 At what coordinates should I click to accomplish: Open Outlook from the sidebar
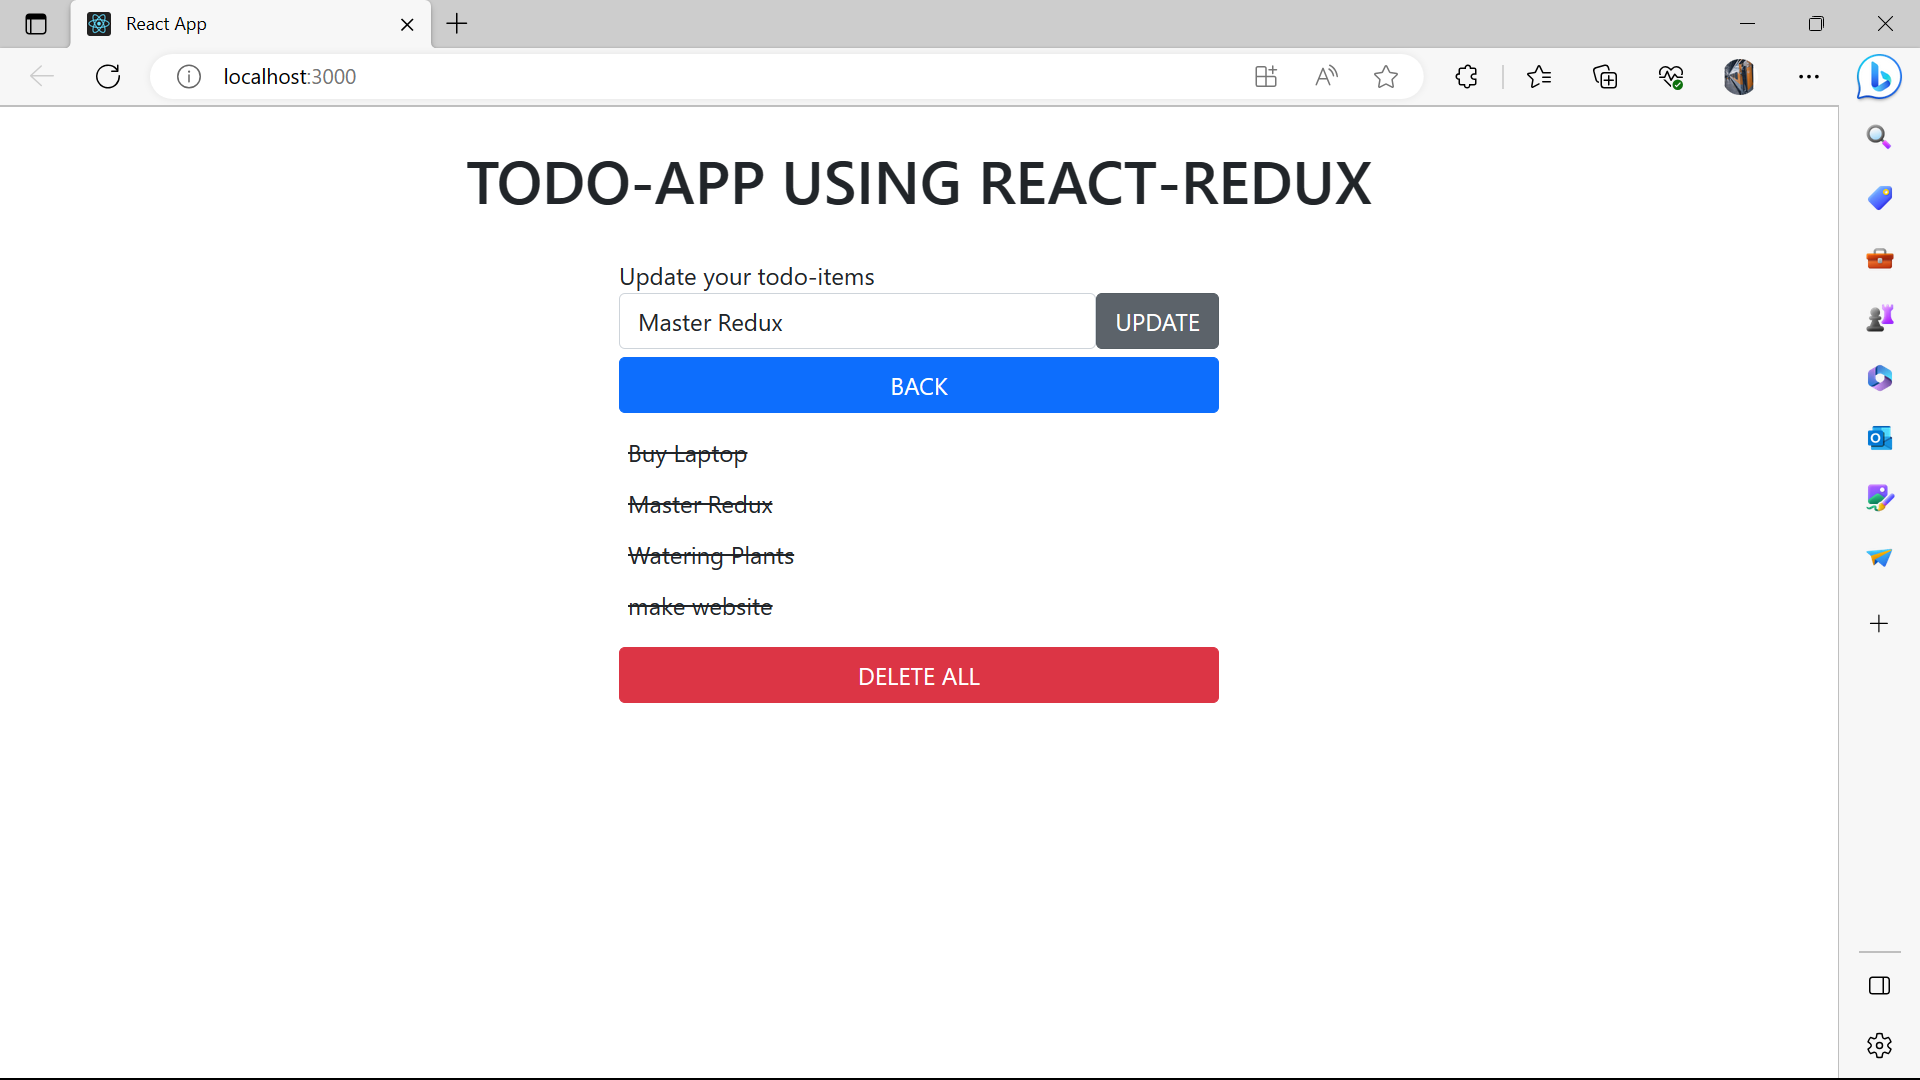[1880, 437]
